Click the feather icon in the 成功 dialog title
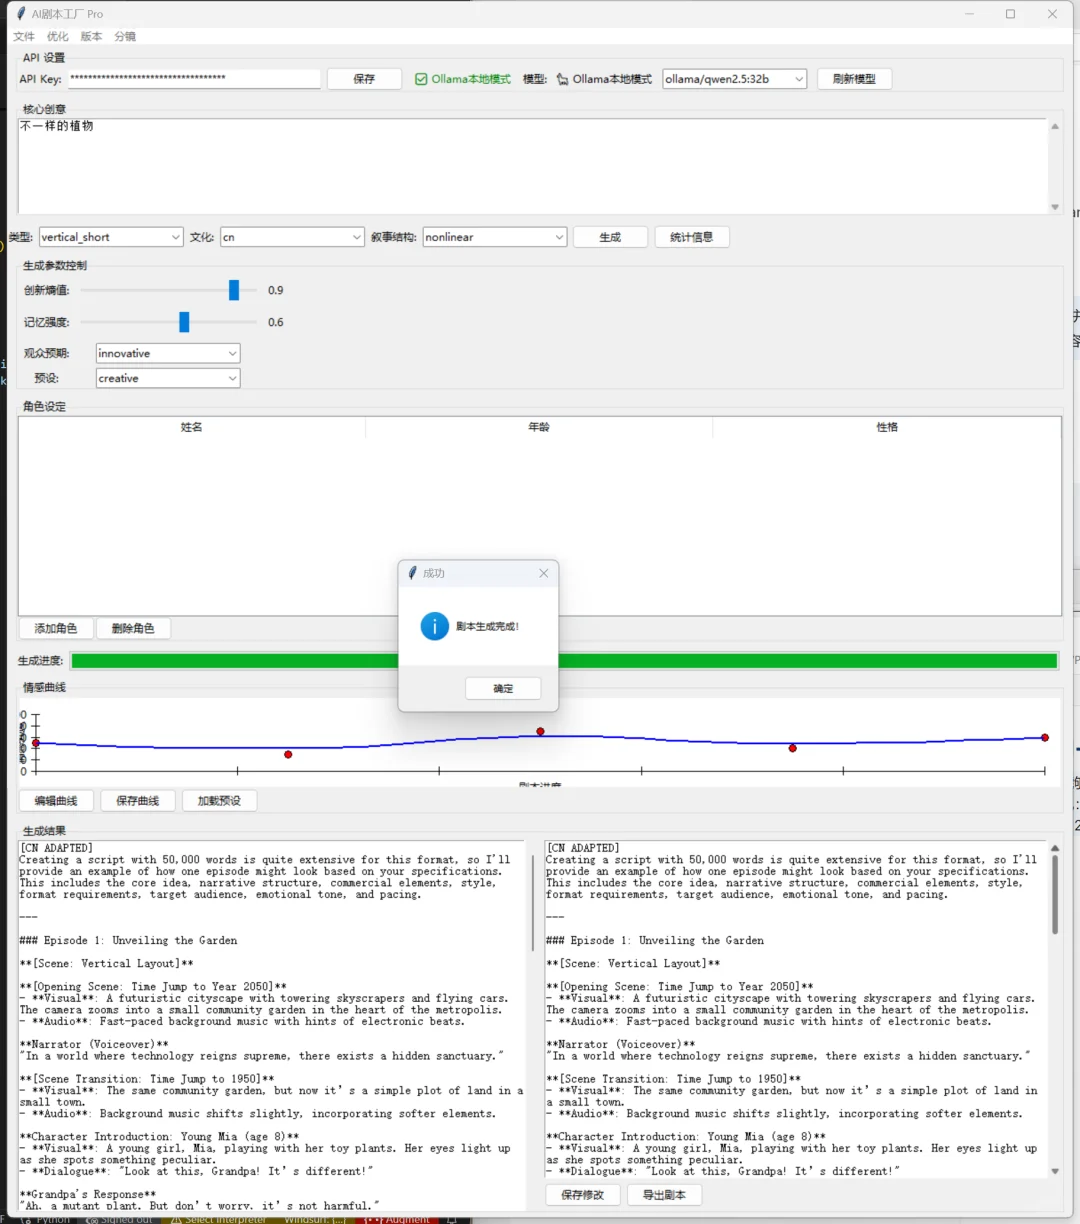Screen dimensions: 1080x1224 pyautogui.click(x=412, y=573)
